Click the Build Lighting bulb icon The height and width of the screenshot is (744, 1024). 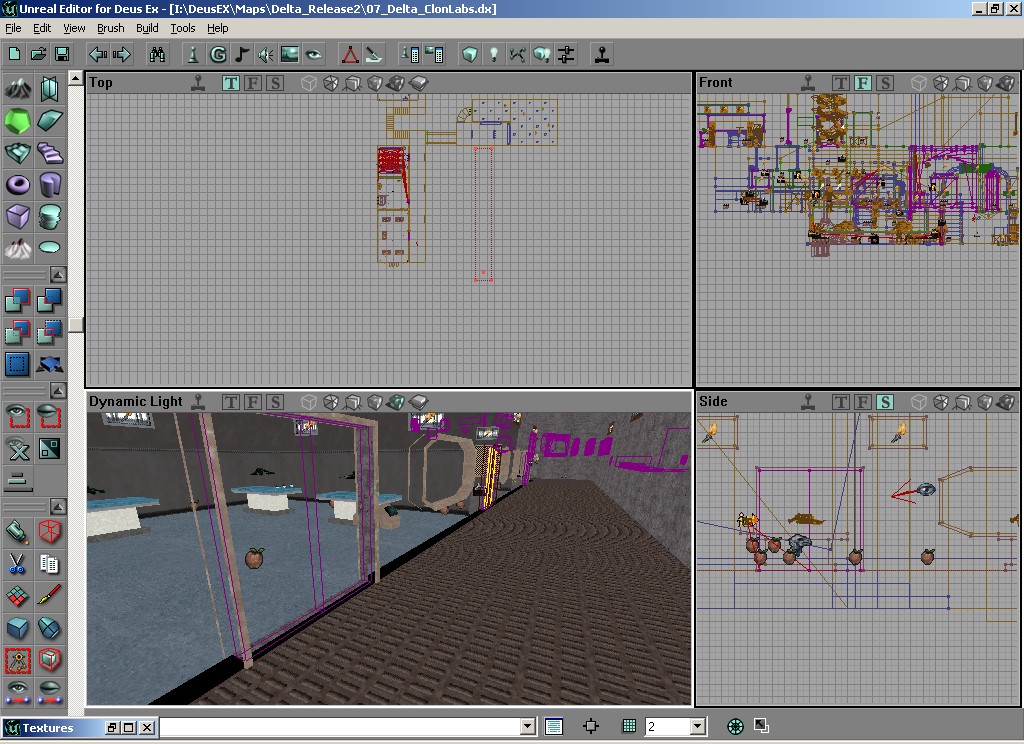(494, 54)
